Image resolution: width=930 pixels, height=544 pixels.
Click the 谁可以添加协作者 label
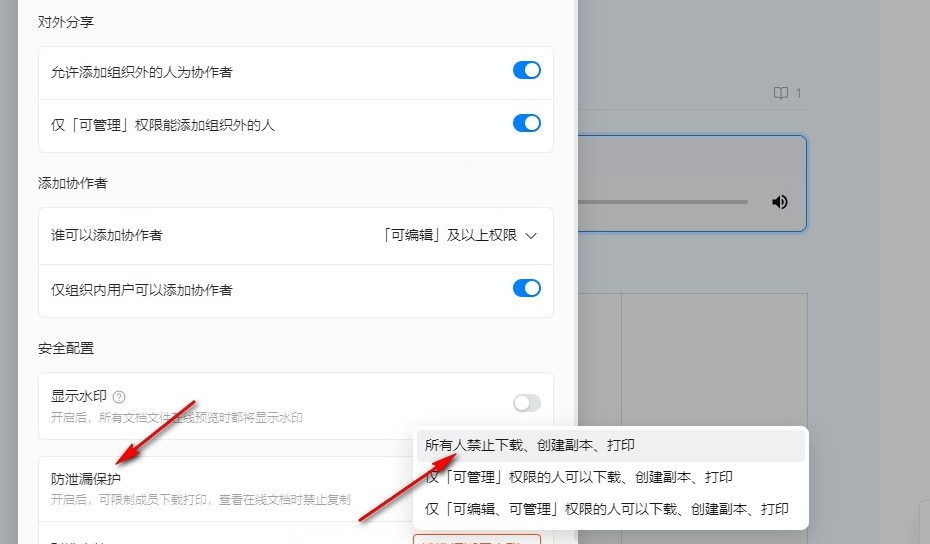107,236
